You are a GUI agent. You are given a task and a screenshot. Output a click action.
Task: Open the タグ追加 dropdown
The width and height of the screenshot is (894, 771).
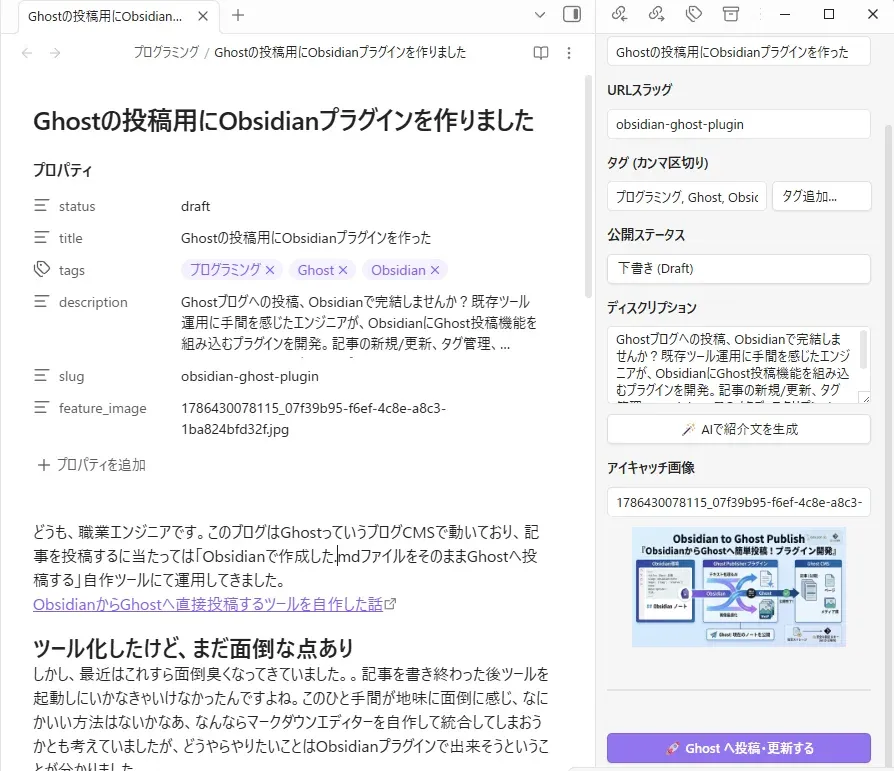coord(822,197)
